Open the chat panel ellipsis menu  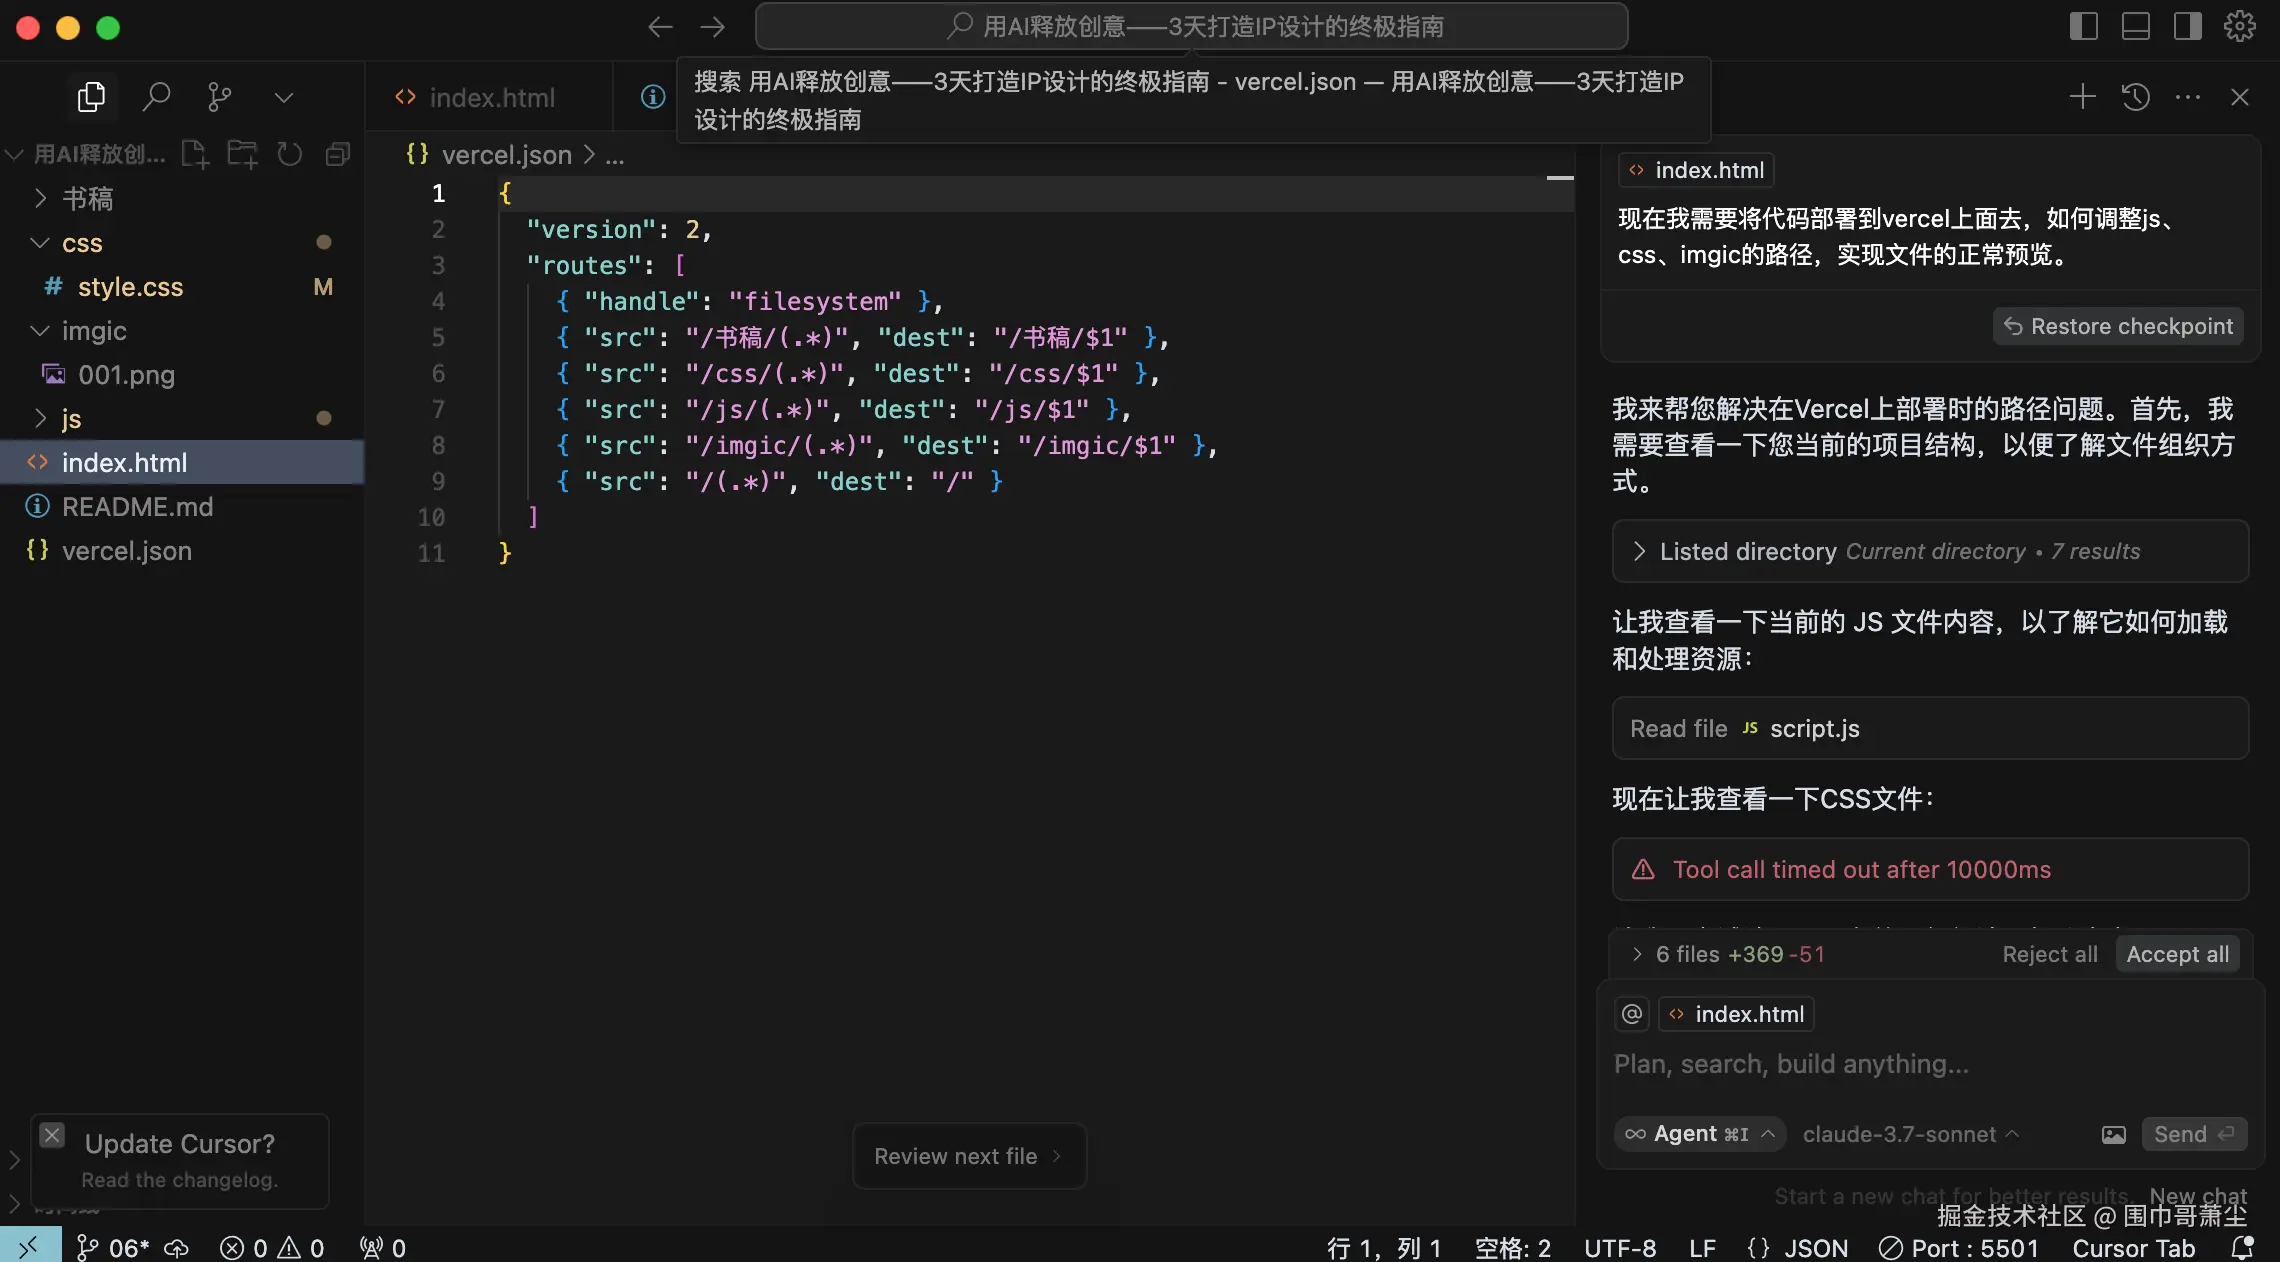coord(2188,96)
